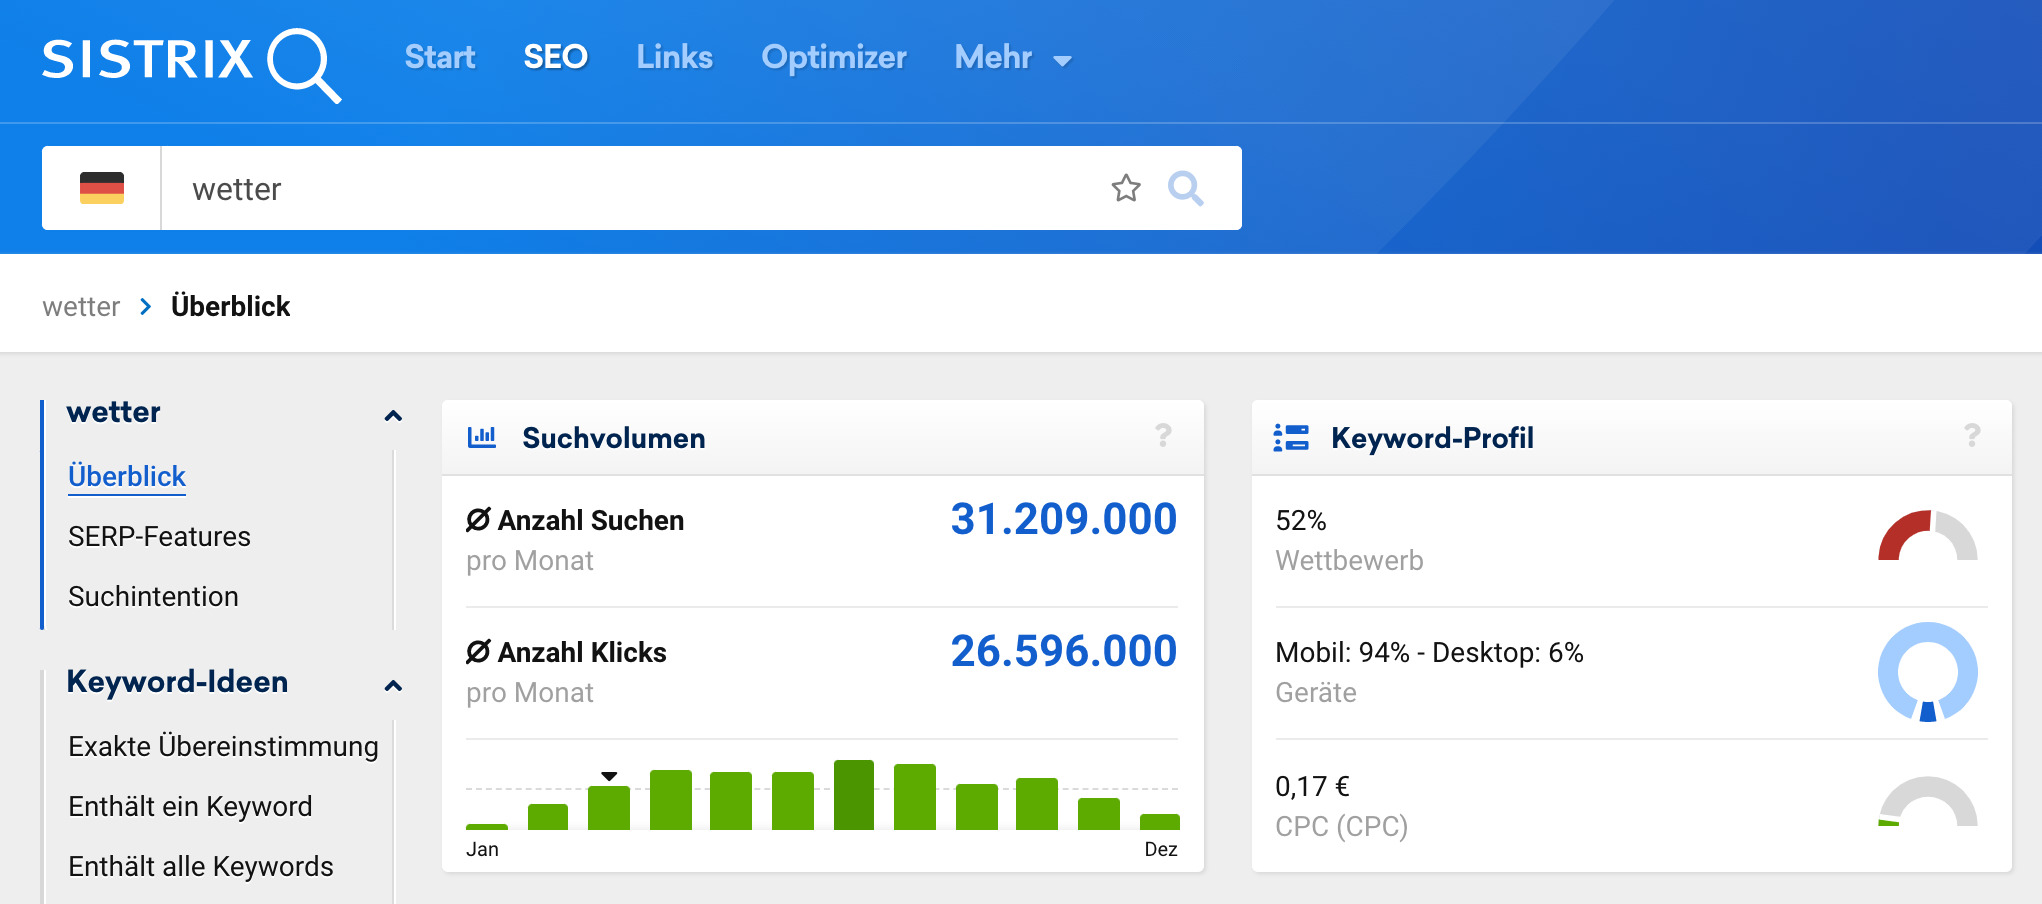Go to Suchintention in the sidebar

[x=153, y=597]
